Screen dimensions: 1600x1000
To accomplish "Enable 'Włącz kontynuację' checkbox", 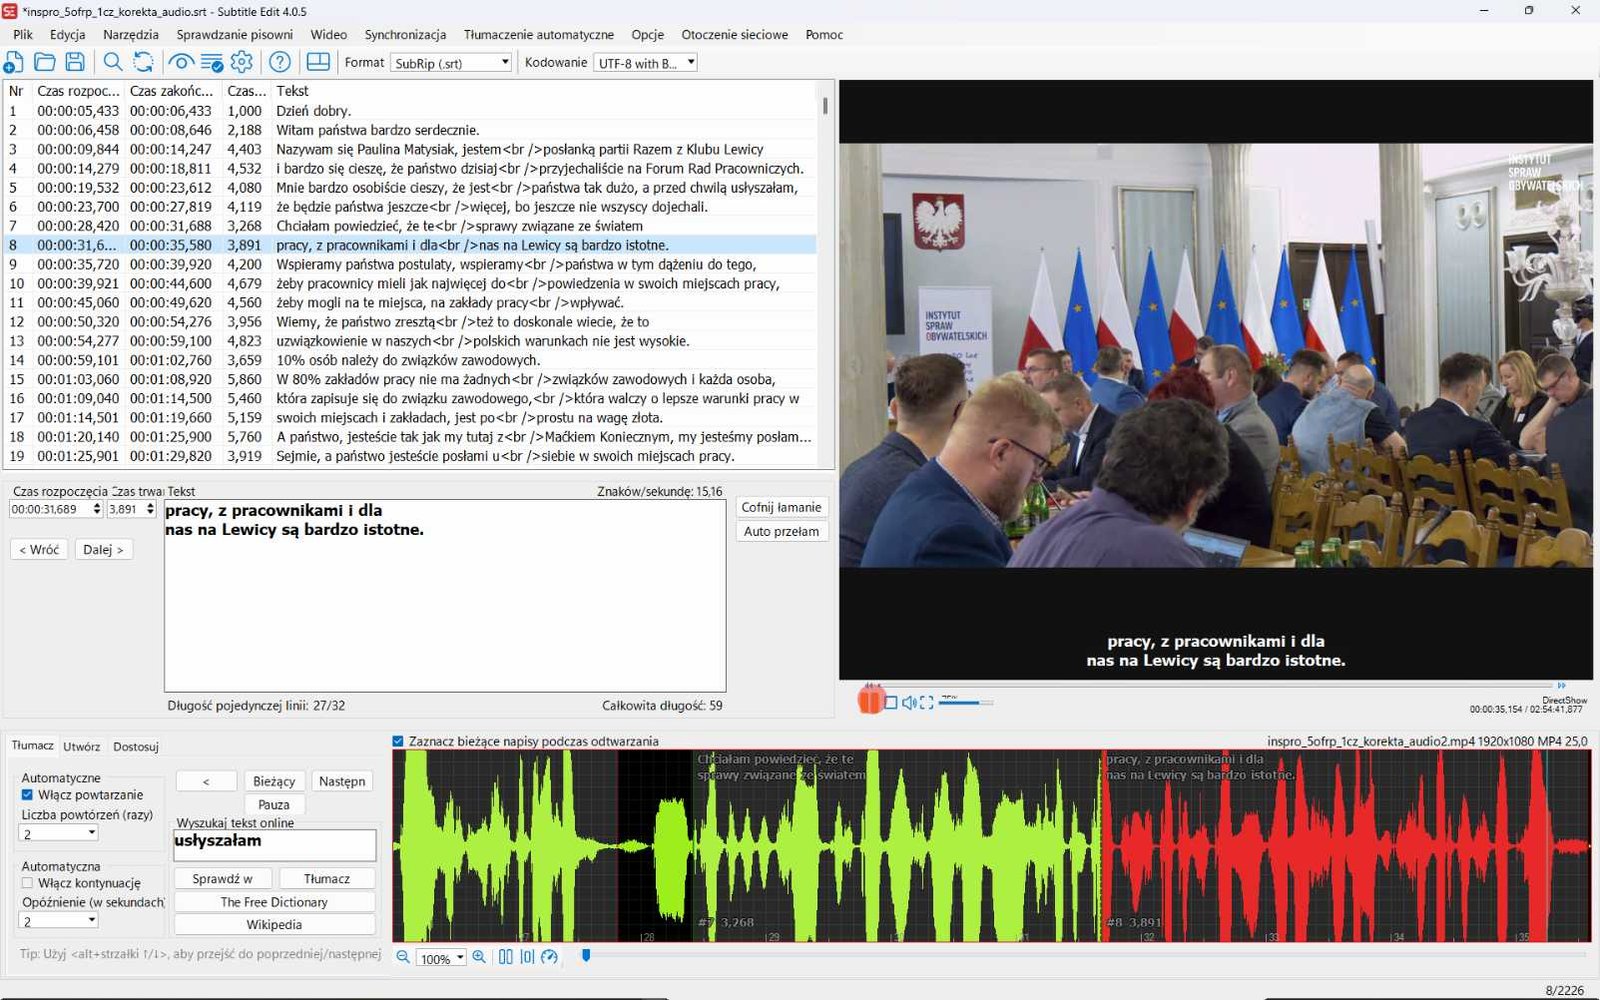I will coord(28,883).
